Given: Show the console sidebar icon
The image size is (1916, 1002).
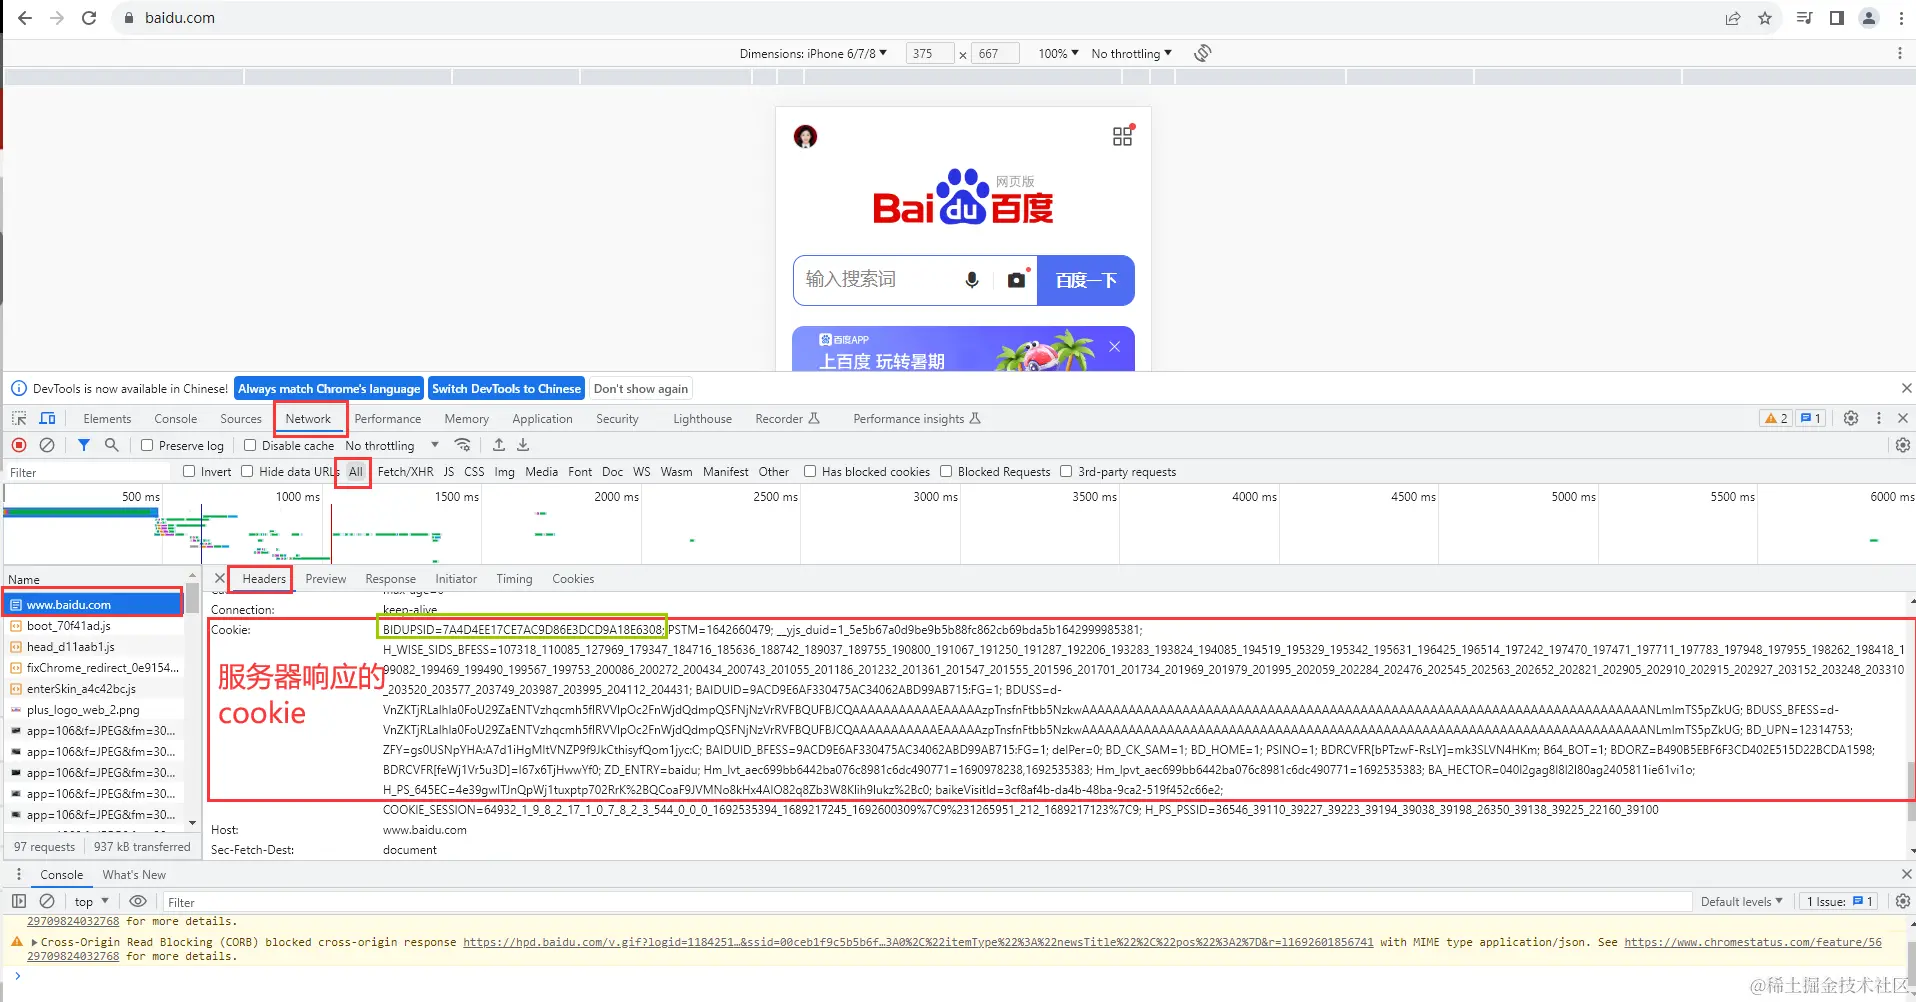Looking at the screenshot, I should [19, 901].
